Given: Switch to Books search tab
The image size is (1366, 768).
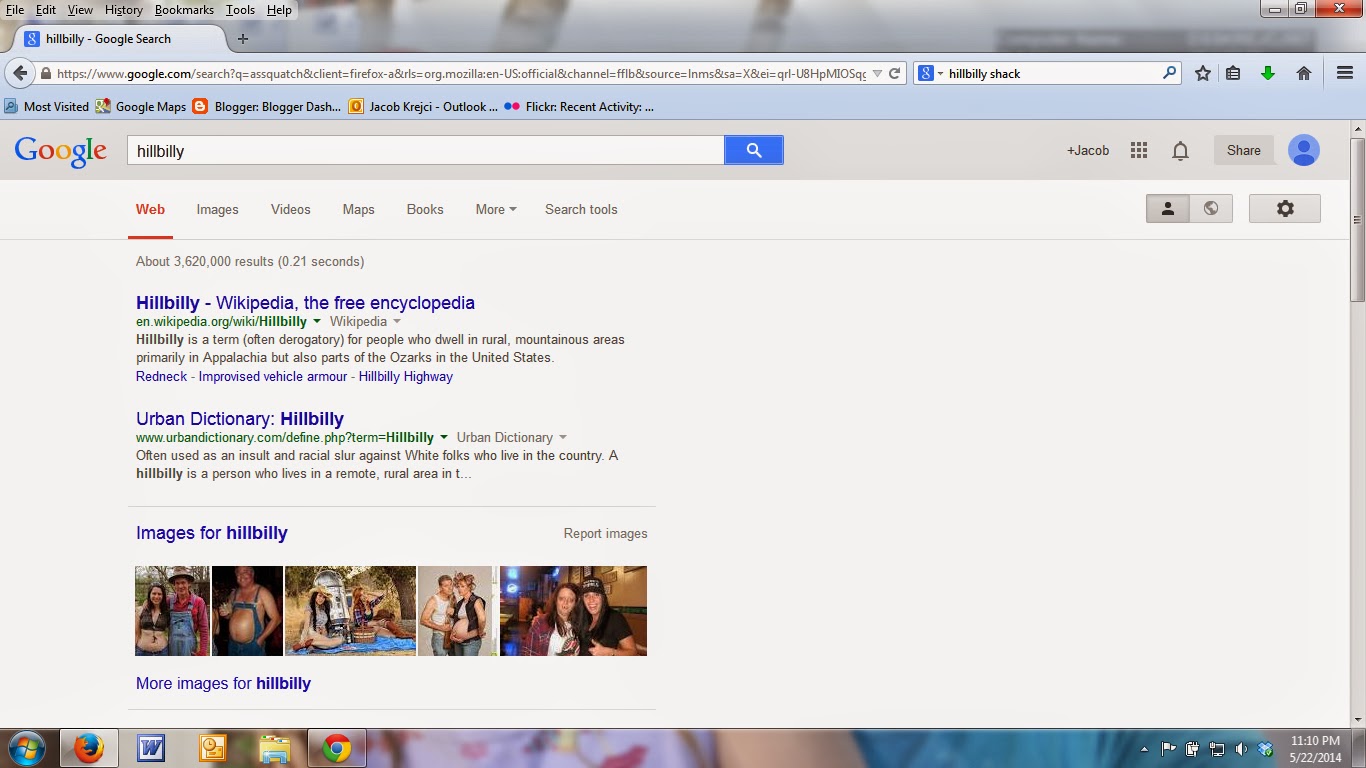Looking at the screenshot, I should pyautogui.click(x=425, y=209).
